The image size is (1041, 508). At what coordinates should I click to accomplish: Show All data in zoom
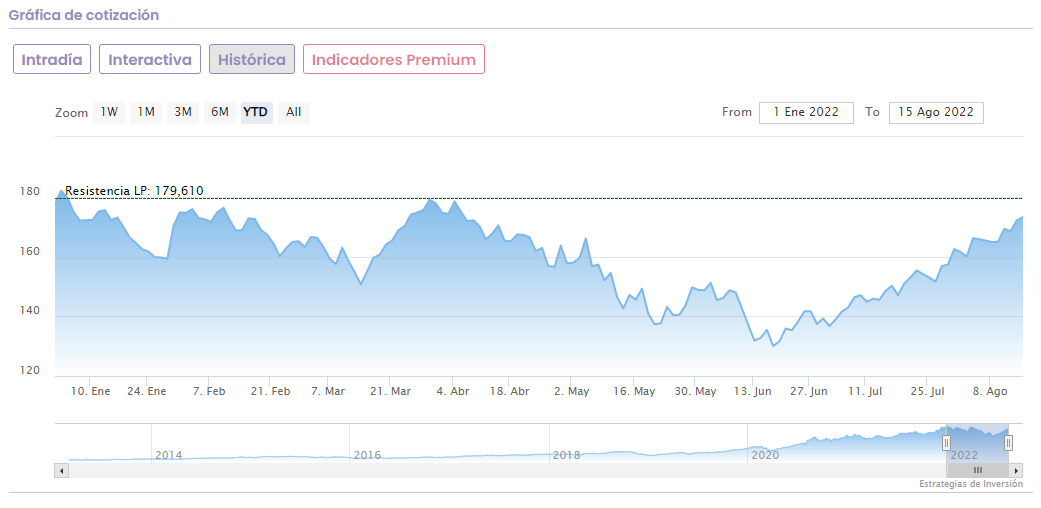click(x=293, y=112)
